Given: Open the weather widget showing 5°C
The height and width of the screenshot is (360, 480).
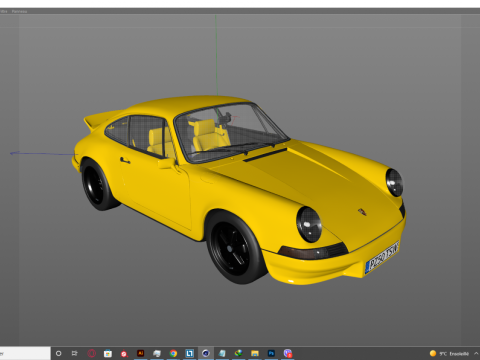Looking at the screenshot, I should [x=449, y=353].
